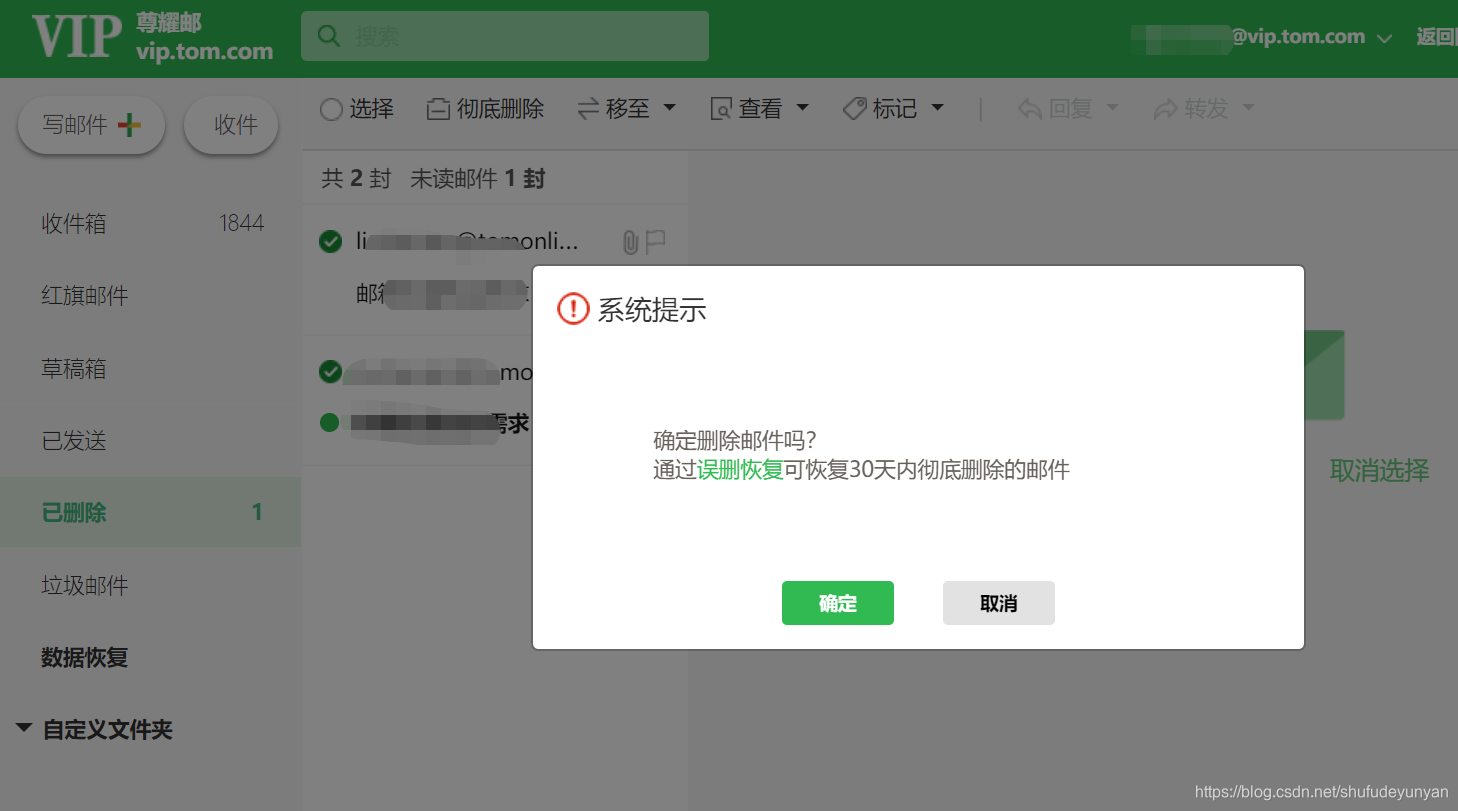Toggle the selection circle next to 选择
The height and width of the screenshot is (811, 1458).
(331, 108)
